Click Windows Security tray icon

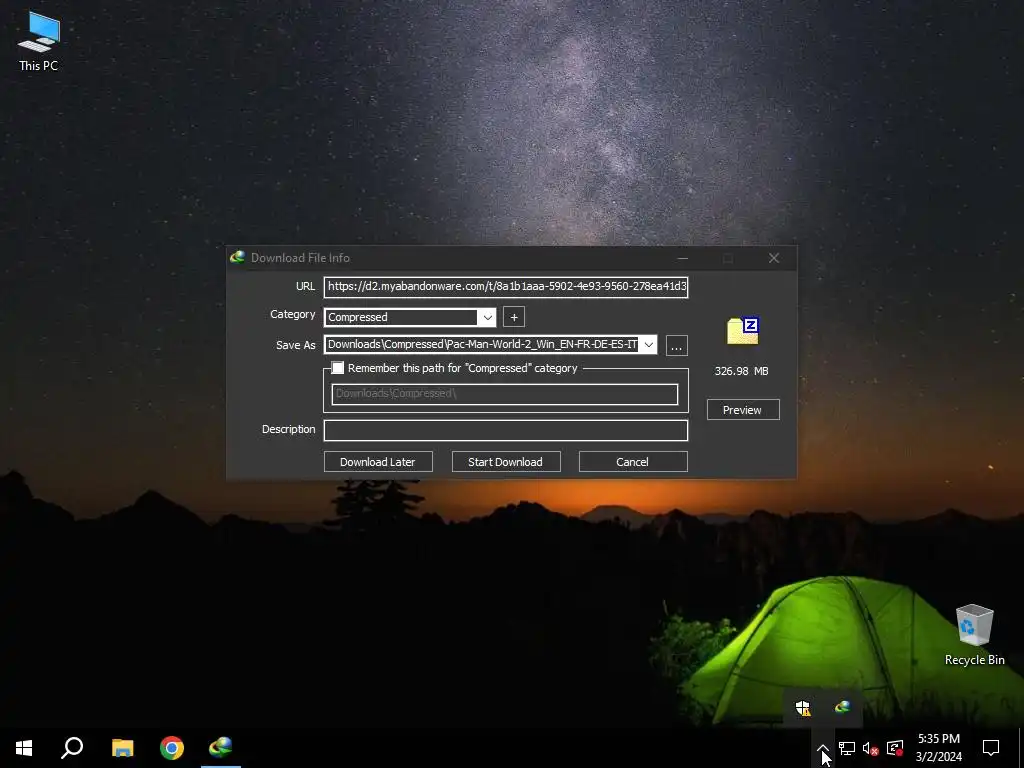coord(803,708)
